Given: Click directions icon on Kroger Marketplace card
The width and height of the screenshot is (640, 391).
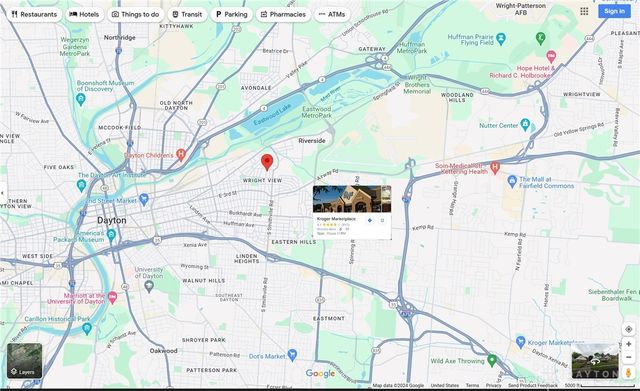Looking at the screenshot, I should [x=370, y=220].
